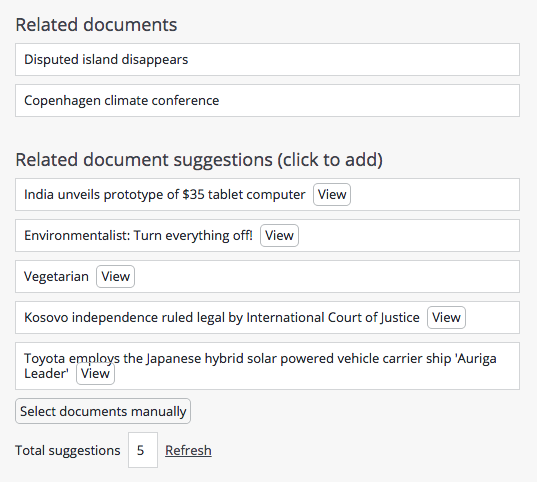Click 'Related document suggestions' heading

point(199,160)
